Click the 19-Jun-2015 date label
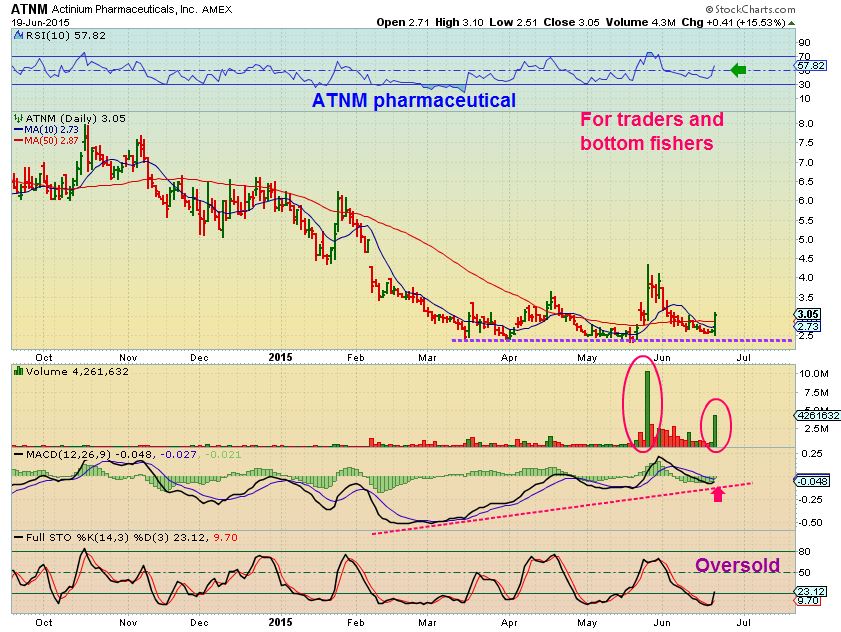This screenshot has width=841, height=632. tap(40, 23)
